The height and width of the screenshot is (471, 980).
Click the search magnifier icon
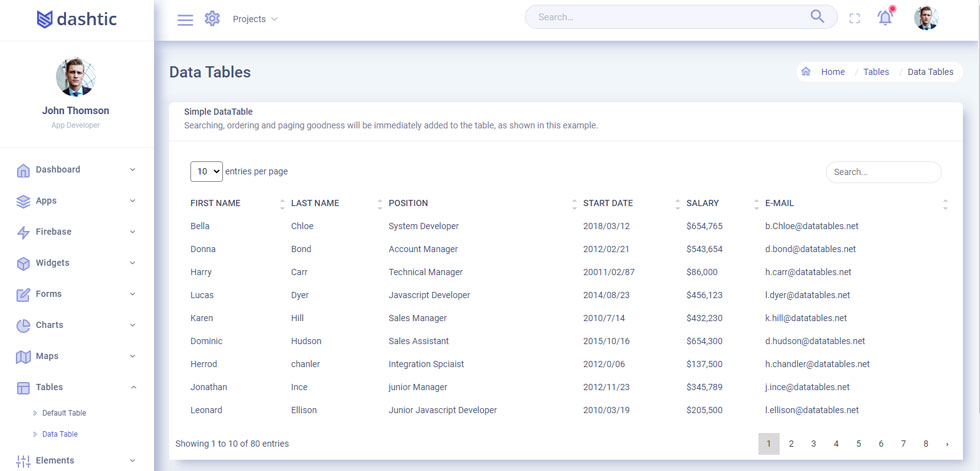coord(817,16)
